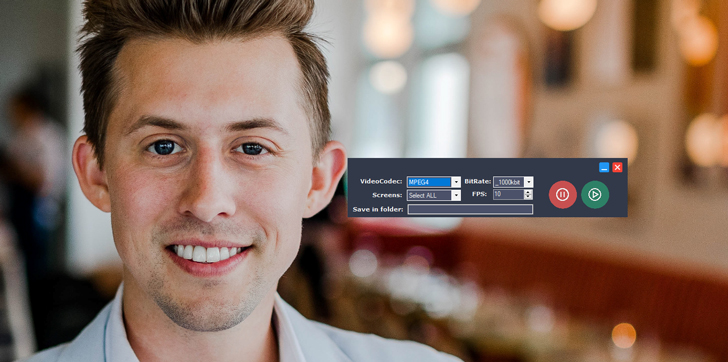
Task: Focus the FPS value box showing 10
Action: 508,194
